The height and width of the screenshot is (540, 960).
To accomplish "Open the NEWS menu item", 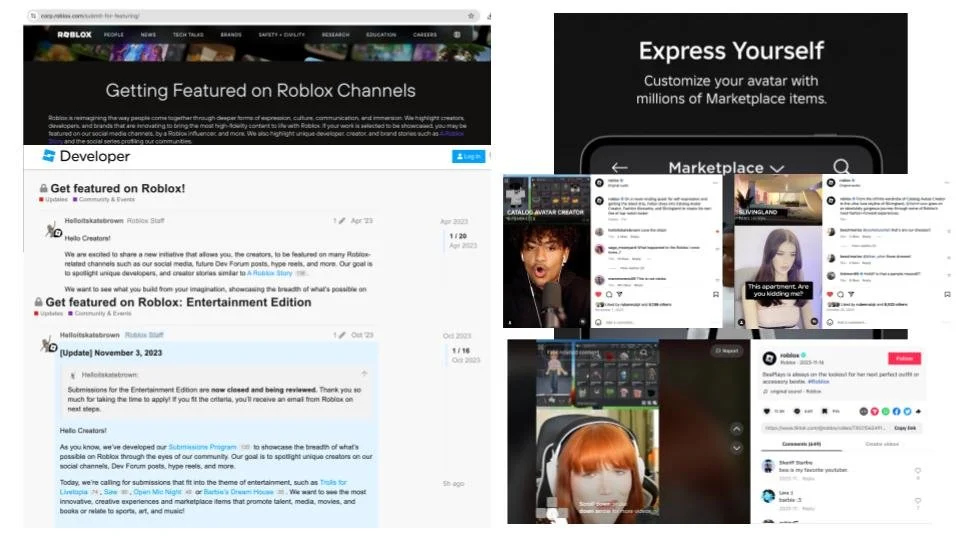I will click(148, 35).
